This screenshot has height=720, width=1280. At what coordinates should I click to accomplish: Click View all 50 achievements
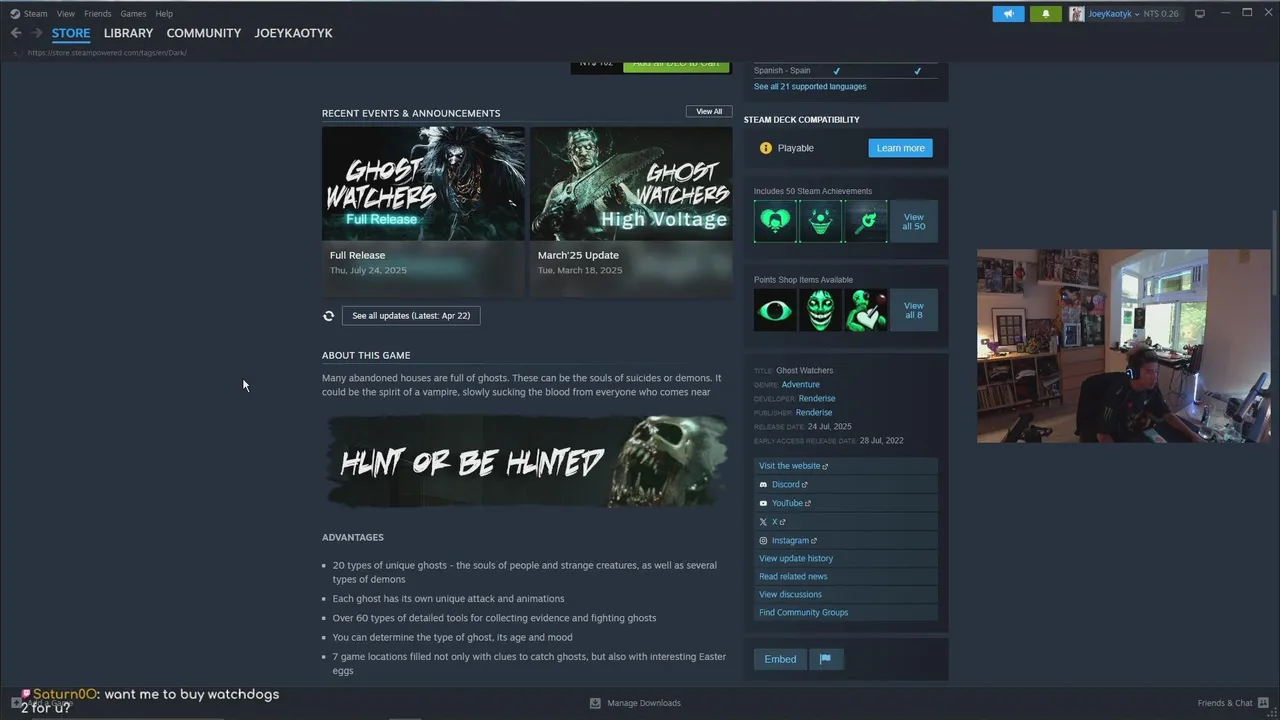914,221
